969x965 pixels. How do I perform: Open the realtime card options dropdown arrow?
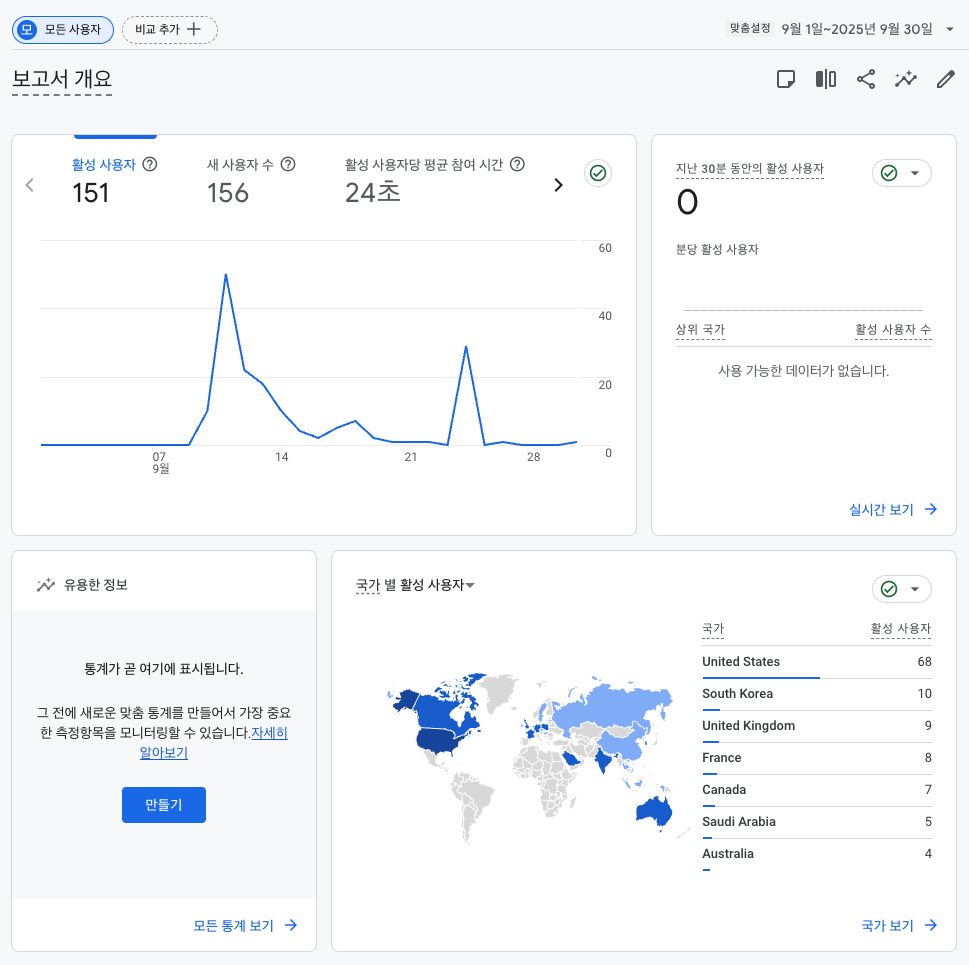click(914, 173)
